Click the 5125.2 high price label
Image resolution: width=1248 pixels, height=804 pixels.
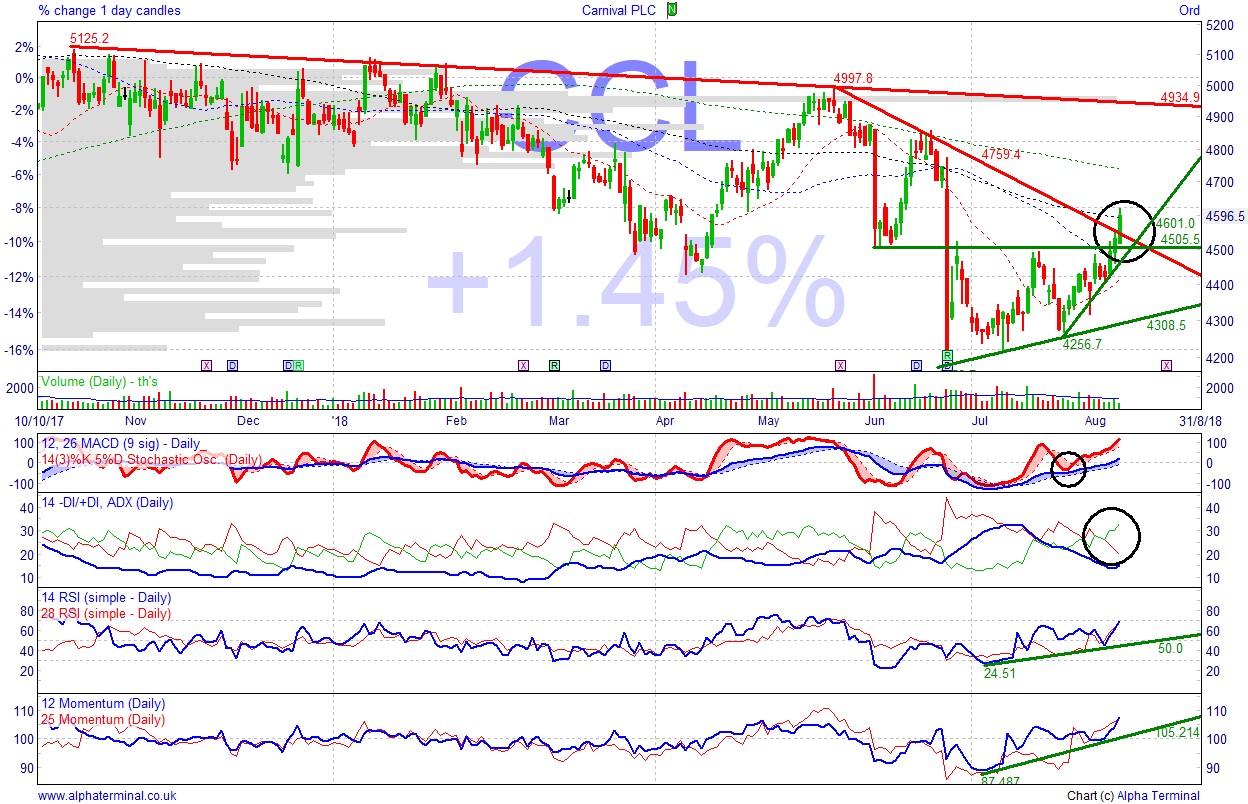point(89,39)
